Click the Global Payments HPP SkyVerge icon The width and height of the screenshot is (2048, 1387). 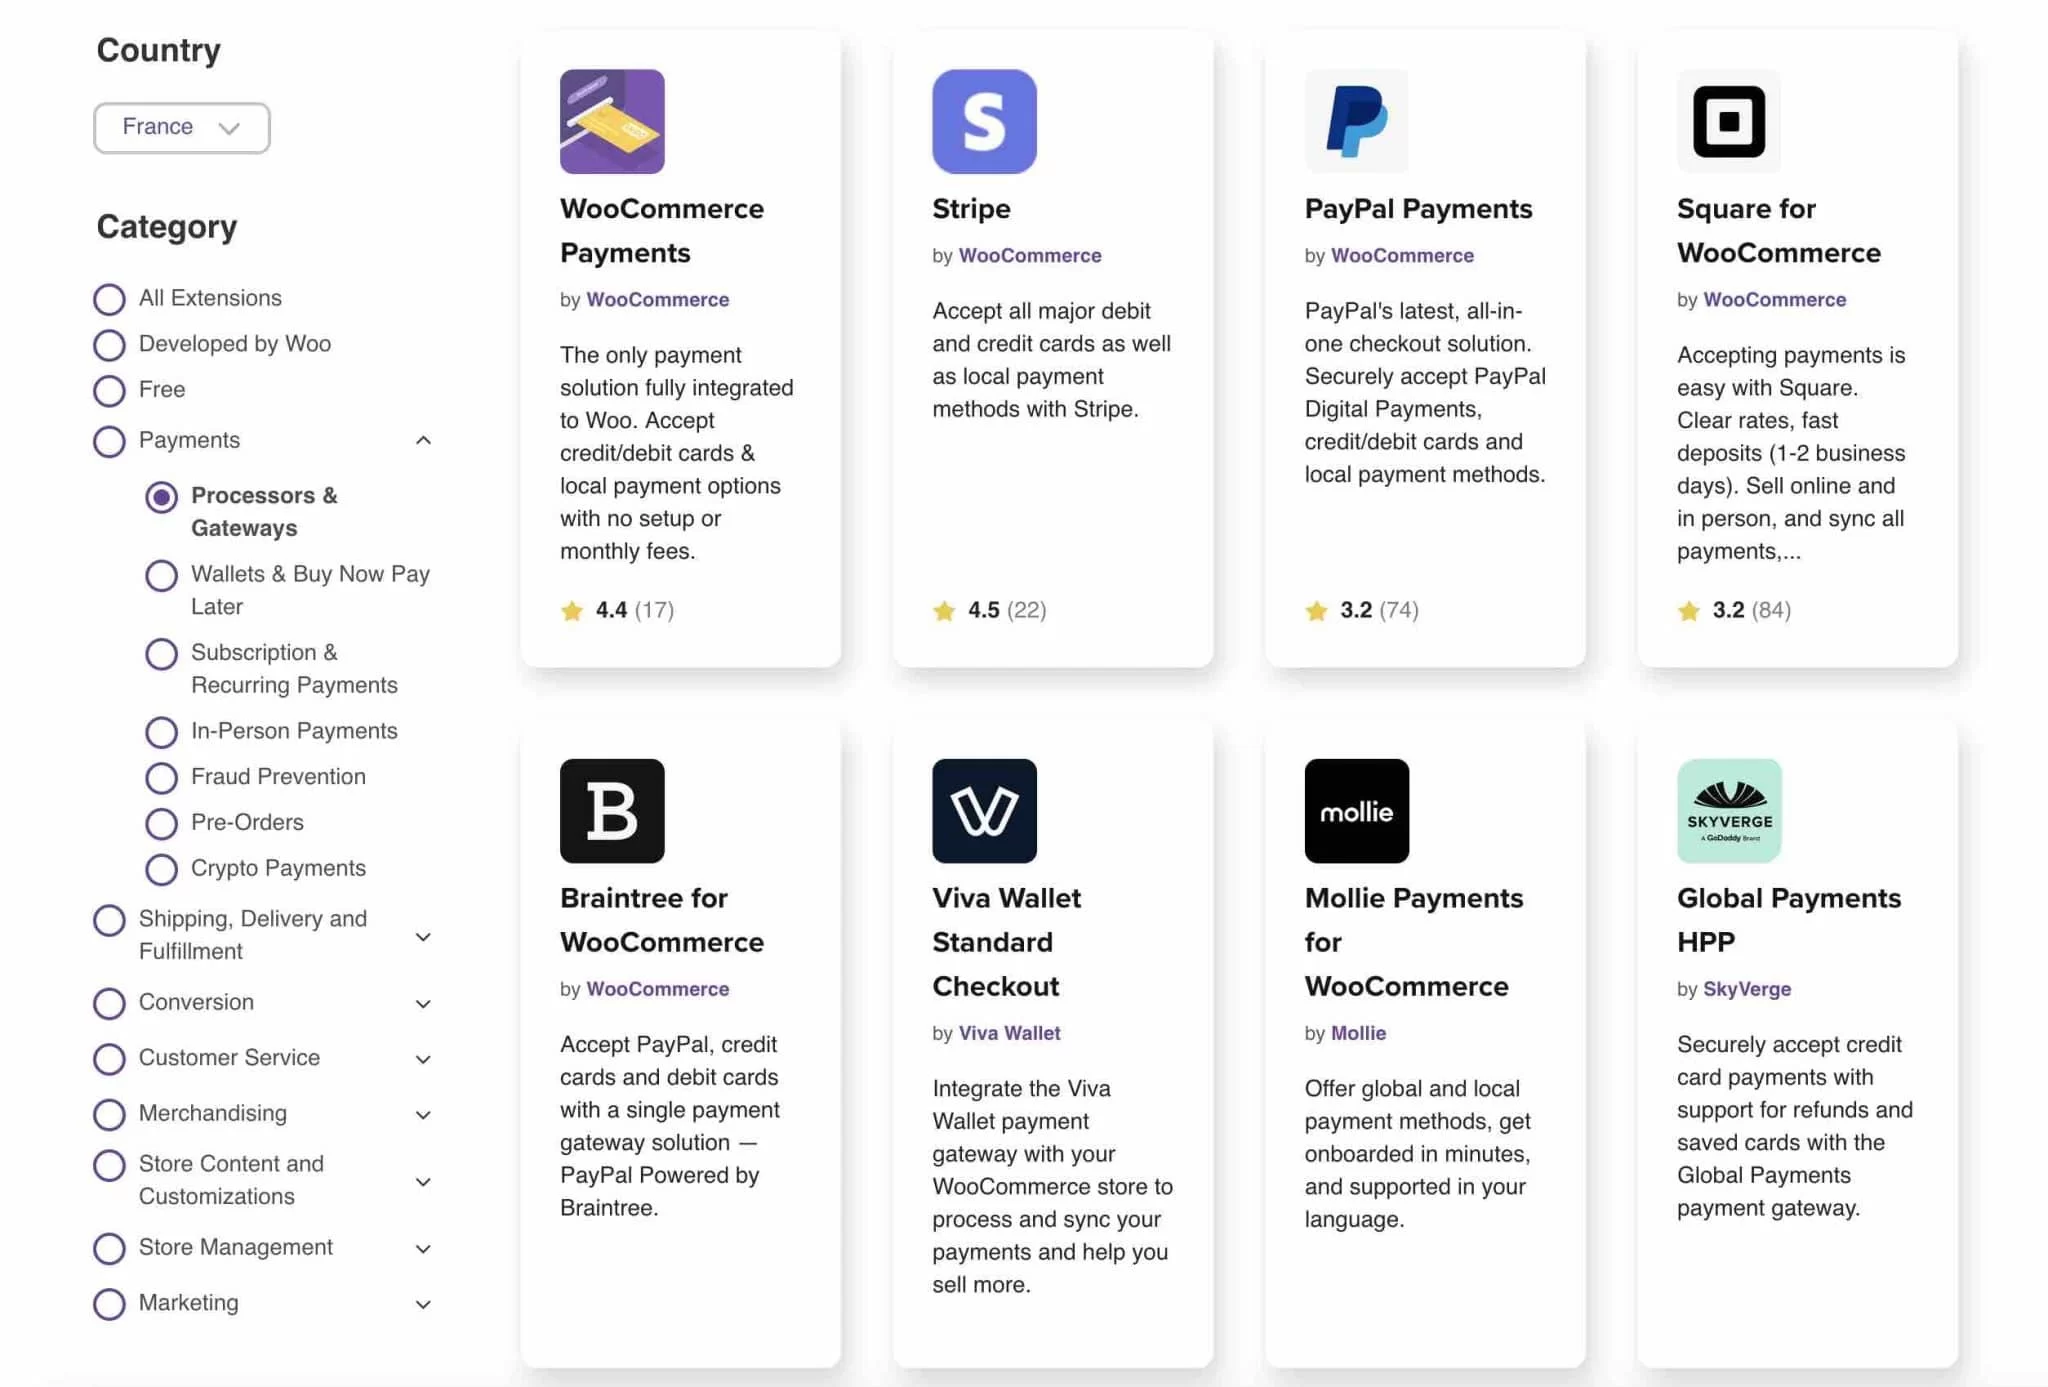tap(1728, 810)
